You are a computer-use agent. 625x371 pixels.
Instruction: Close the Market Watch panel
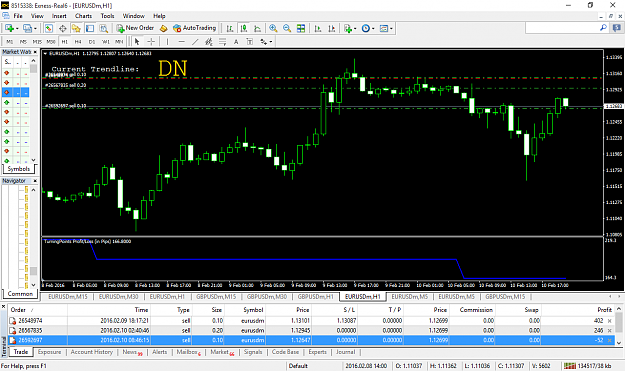coord(35,52)
